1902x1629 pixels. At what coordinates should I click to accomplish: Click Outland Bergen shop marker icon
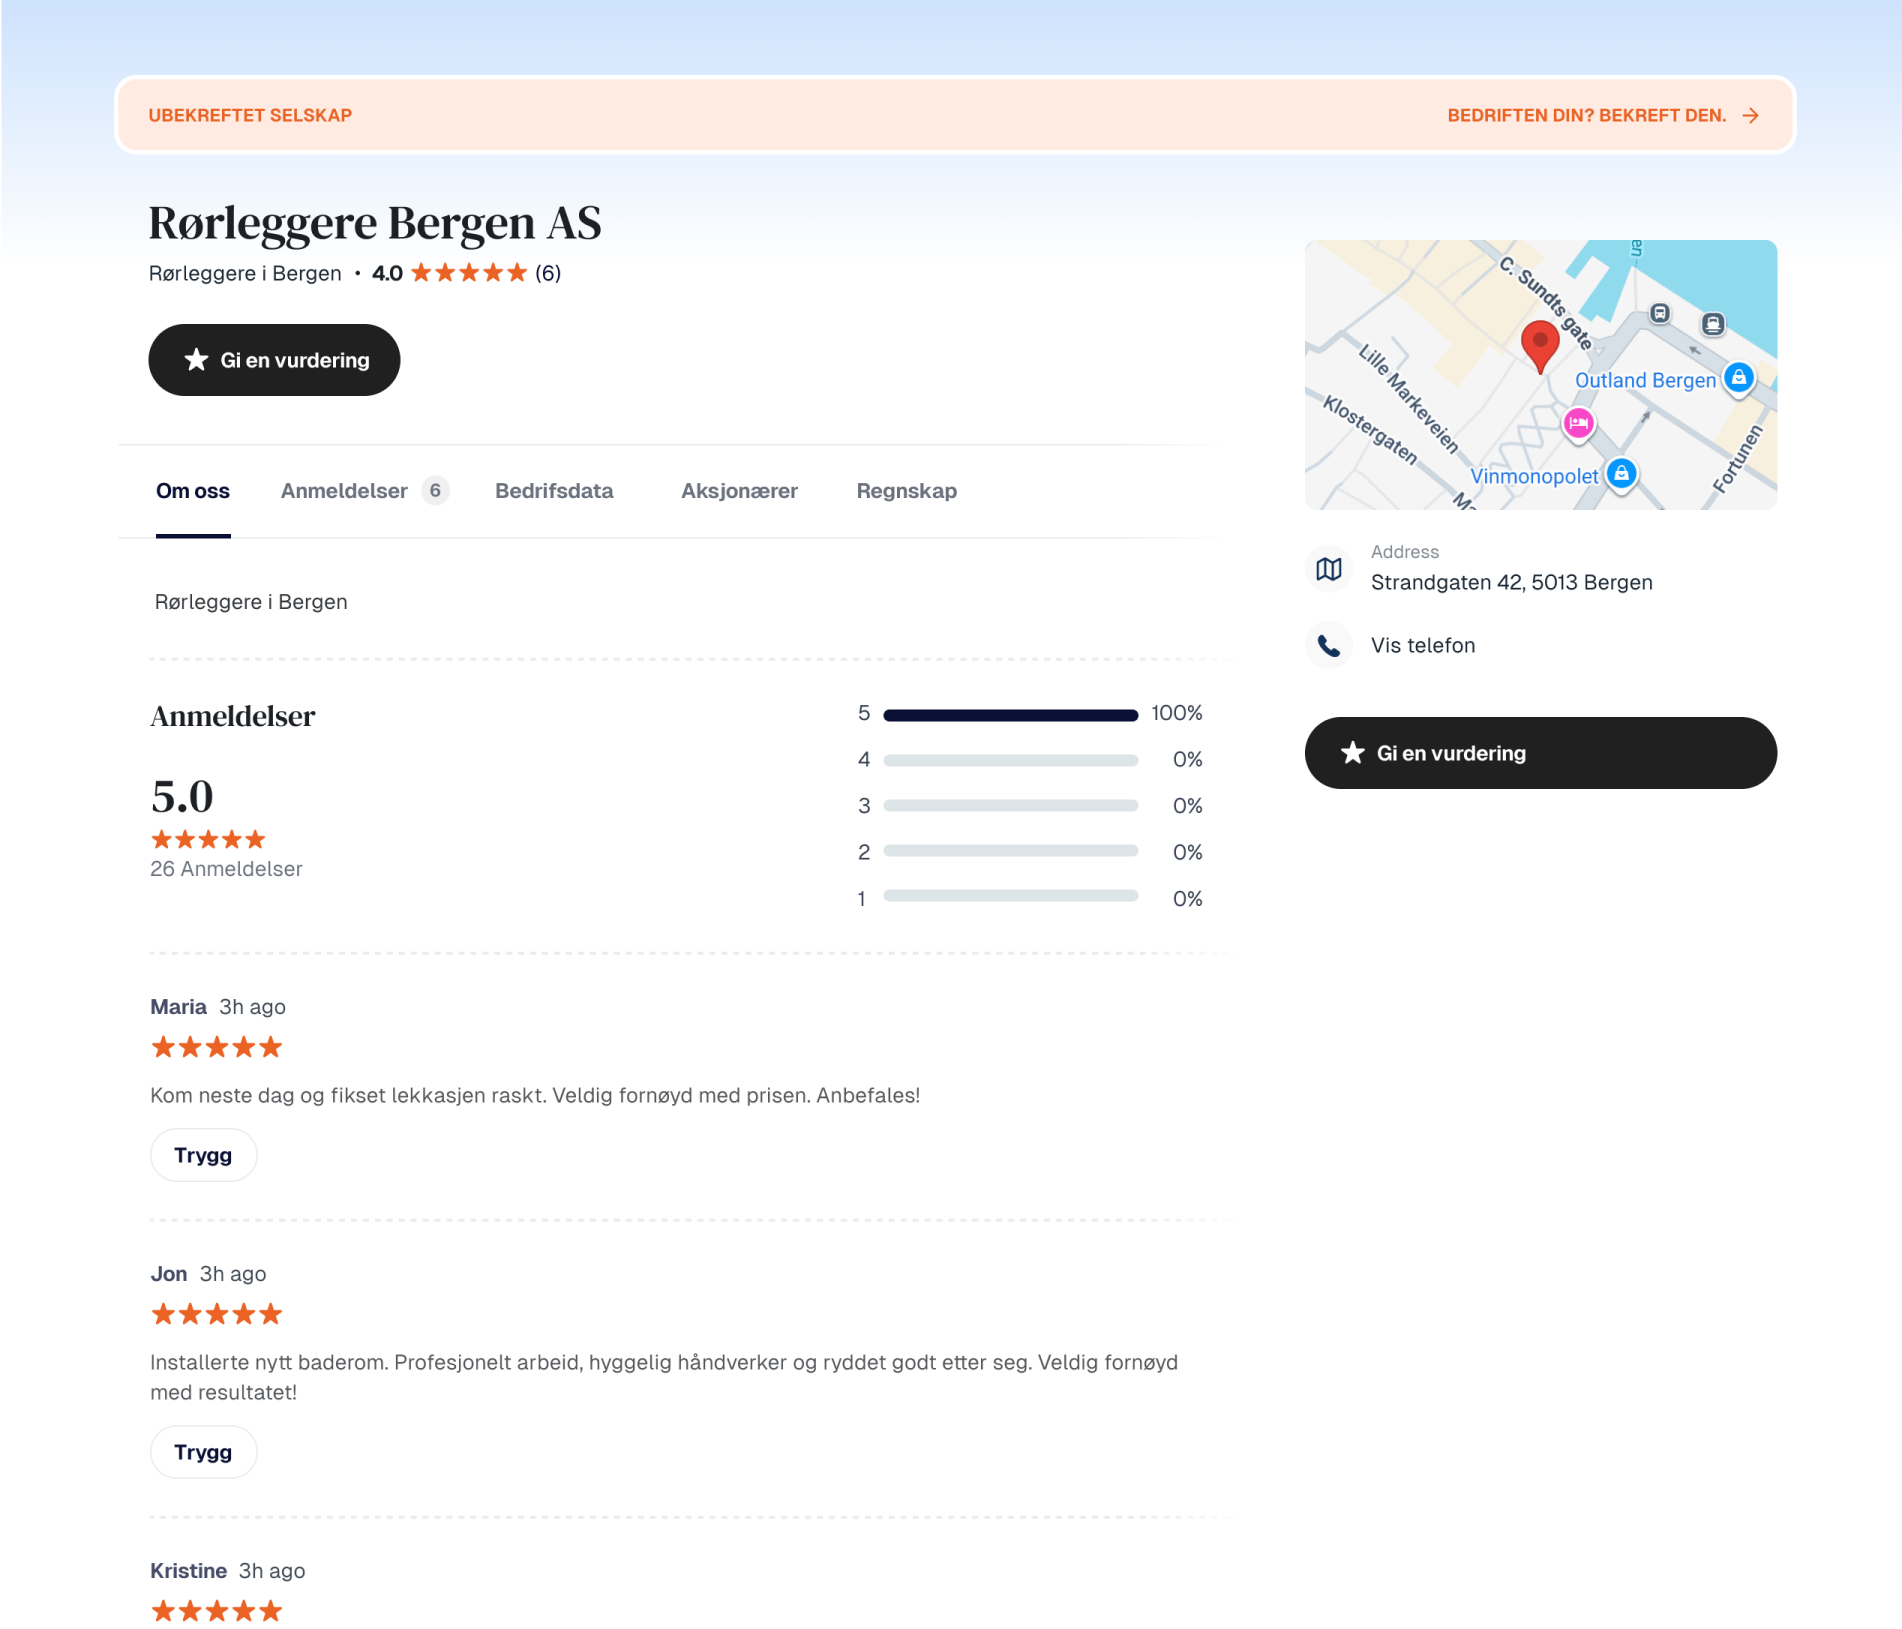pos(1739,378)
